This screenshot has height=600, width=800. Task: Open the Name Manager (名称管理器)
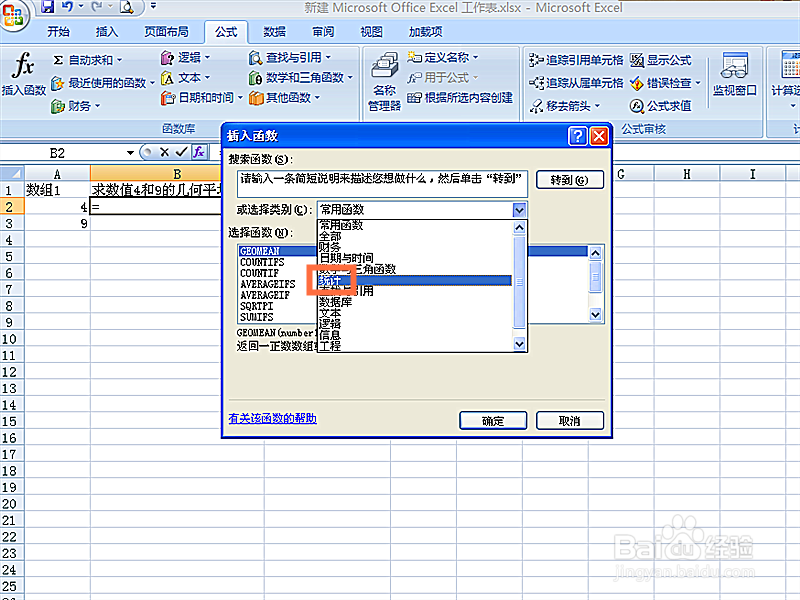coord(385,82)
